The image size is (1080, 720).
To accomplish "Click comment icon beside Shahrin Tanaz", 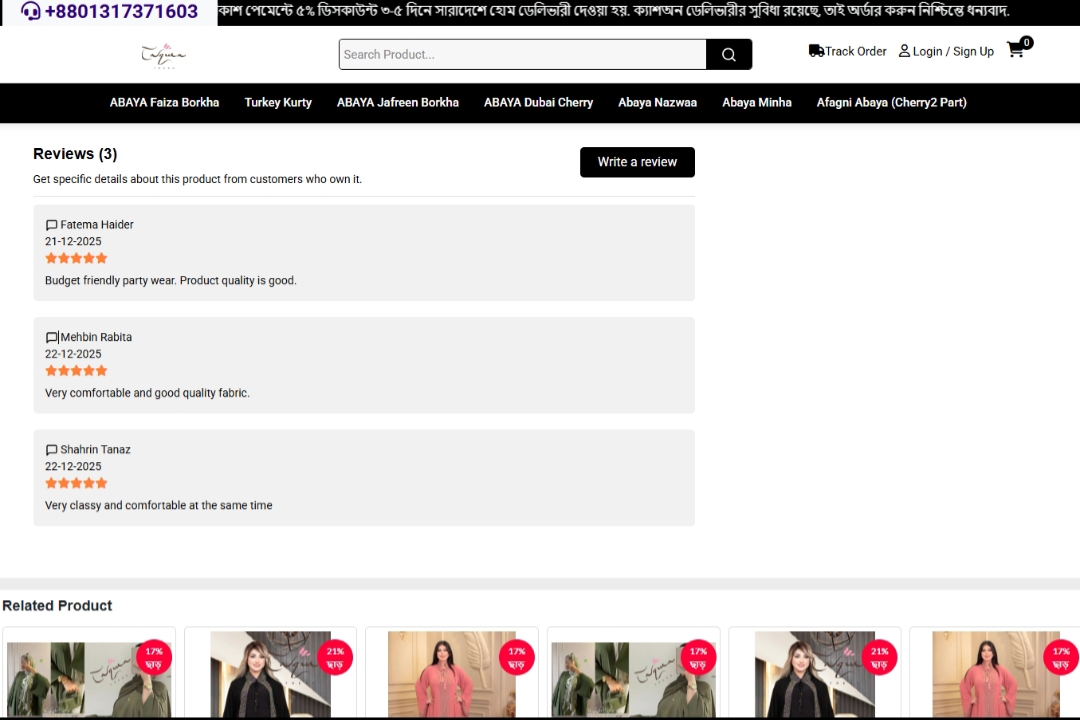I will (x=51, y=450).
